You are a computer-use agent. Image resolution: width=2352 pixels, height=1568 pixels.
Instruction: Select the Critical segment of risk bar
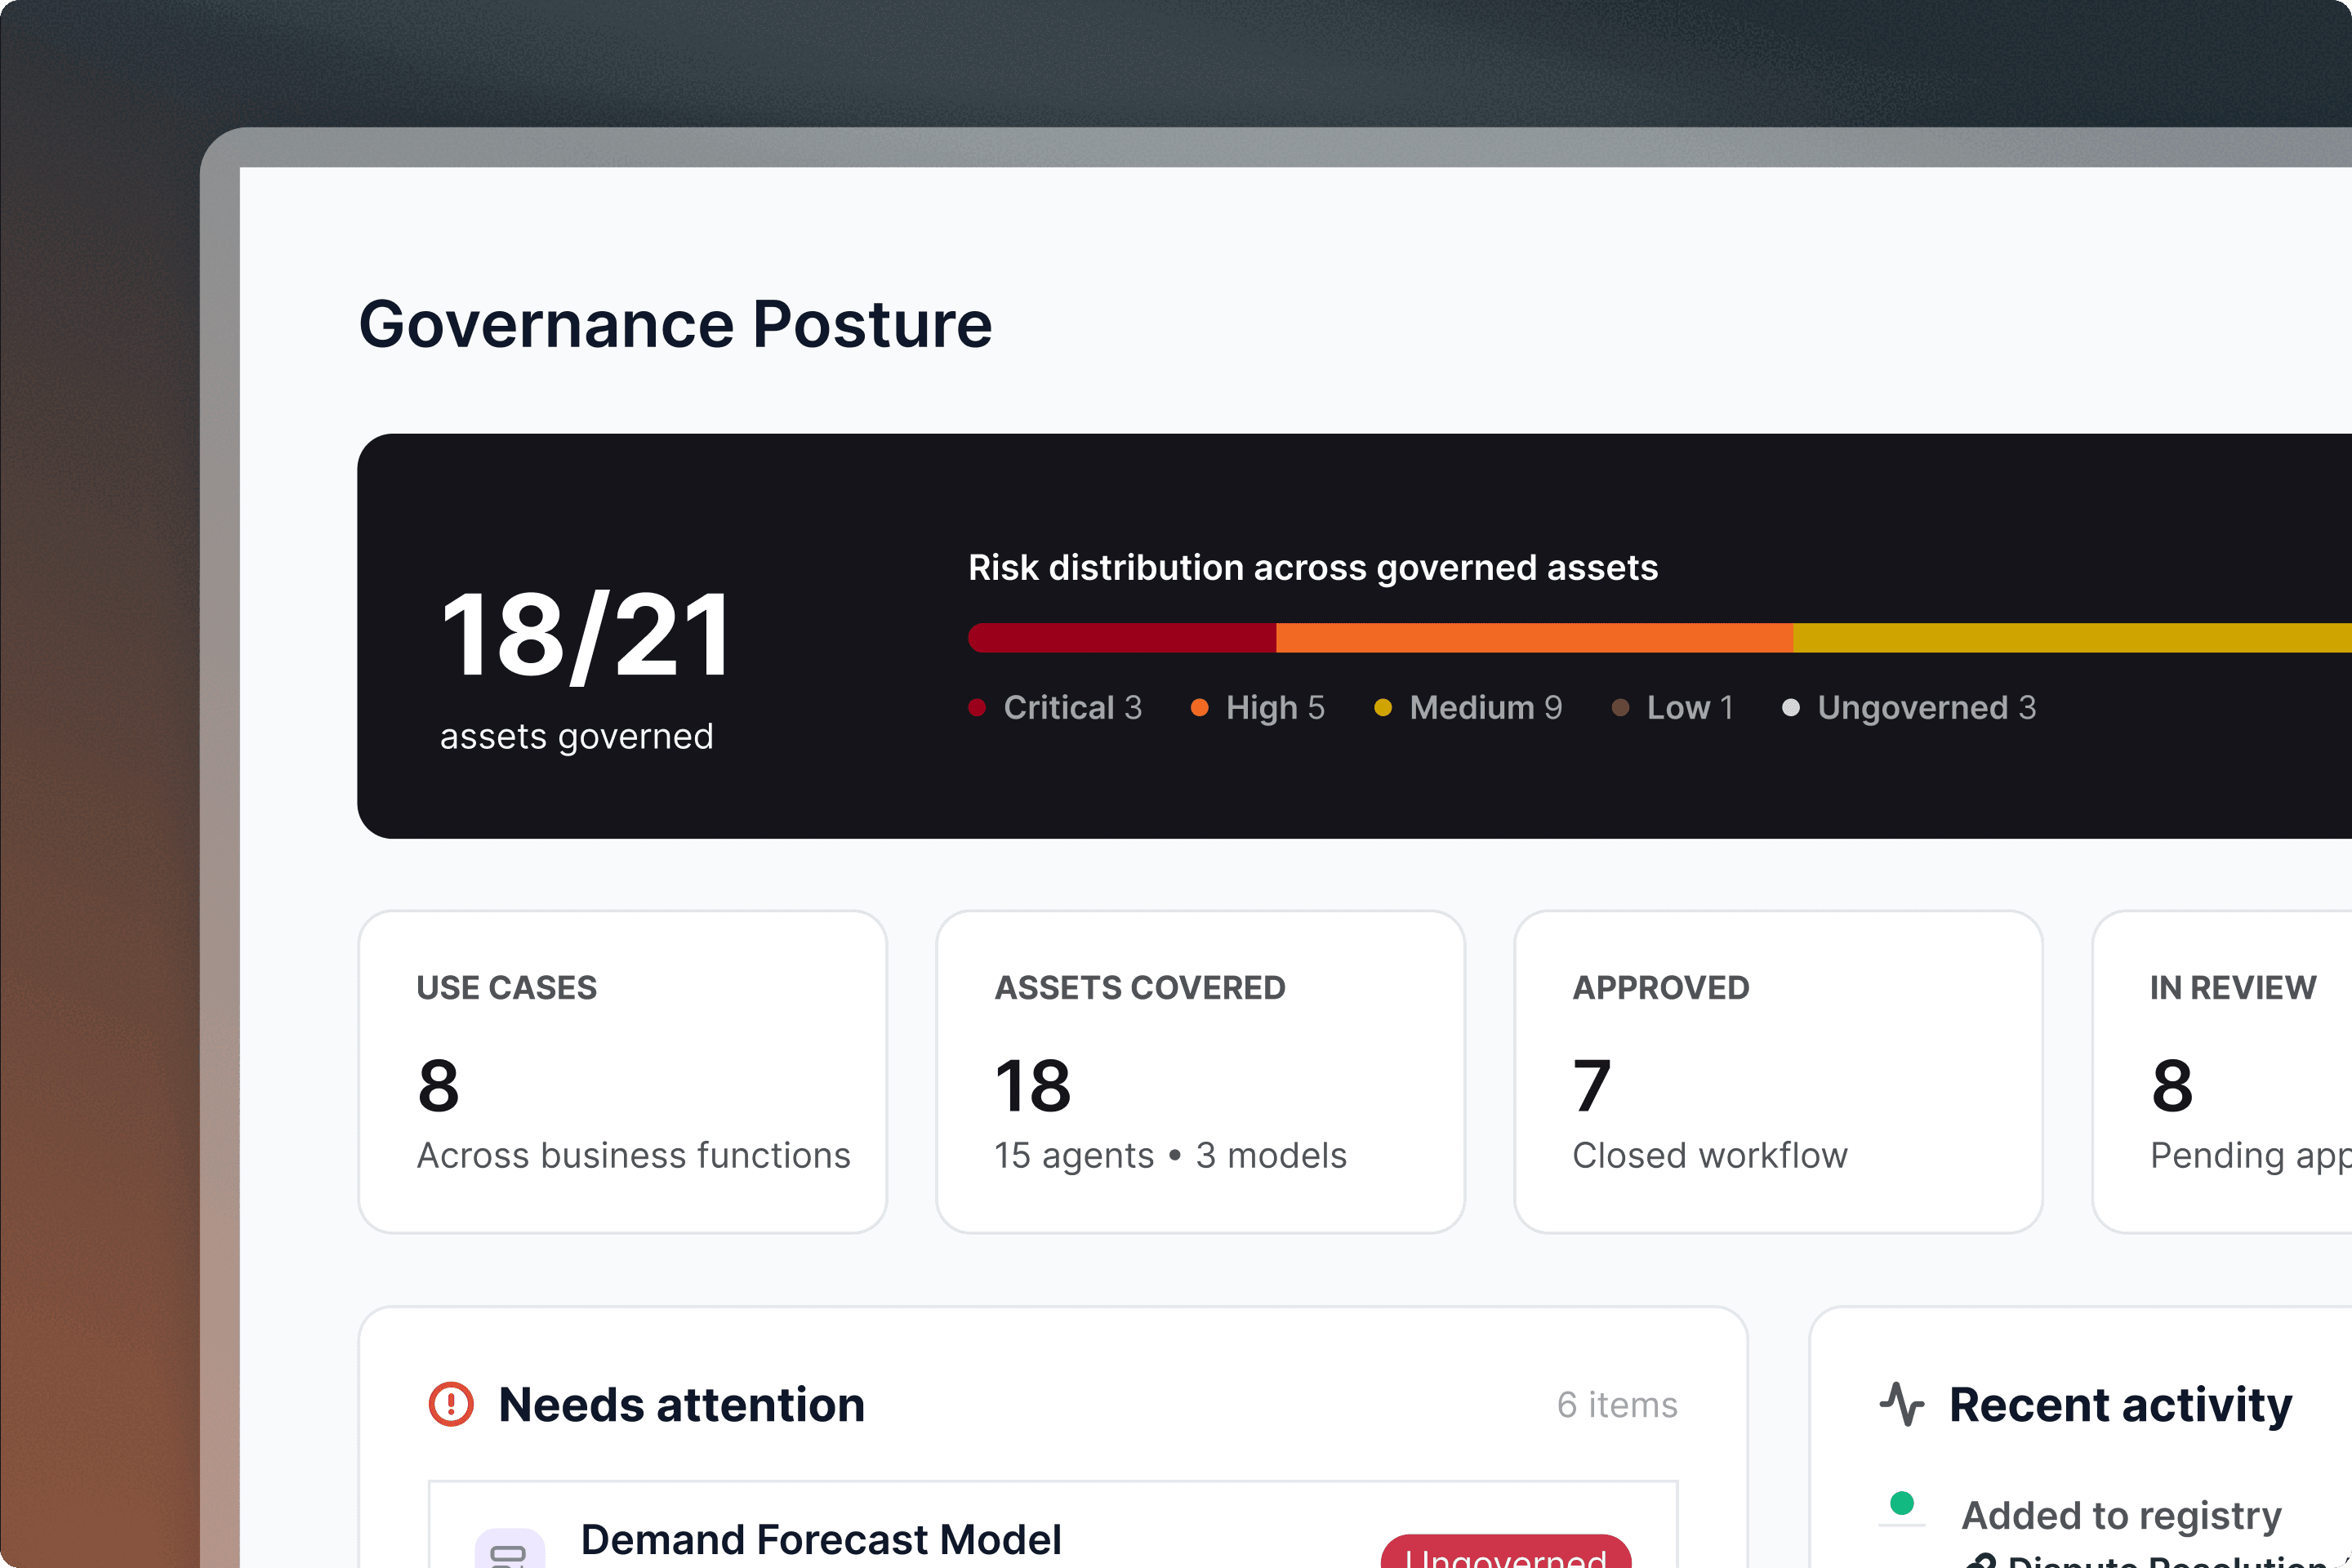[1122, 638]
